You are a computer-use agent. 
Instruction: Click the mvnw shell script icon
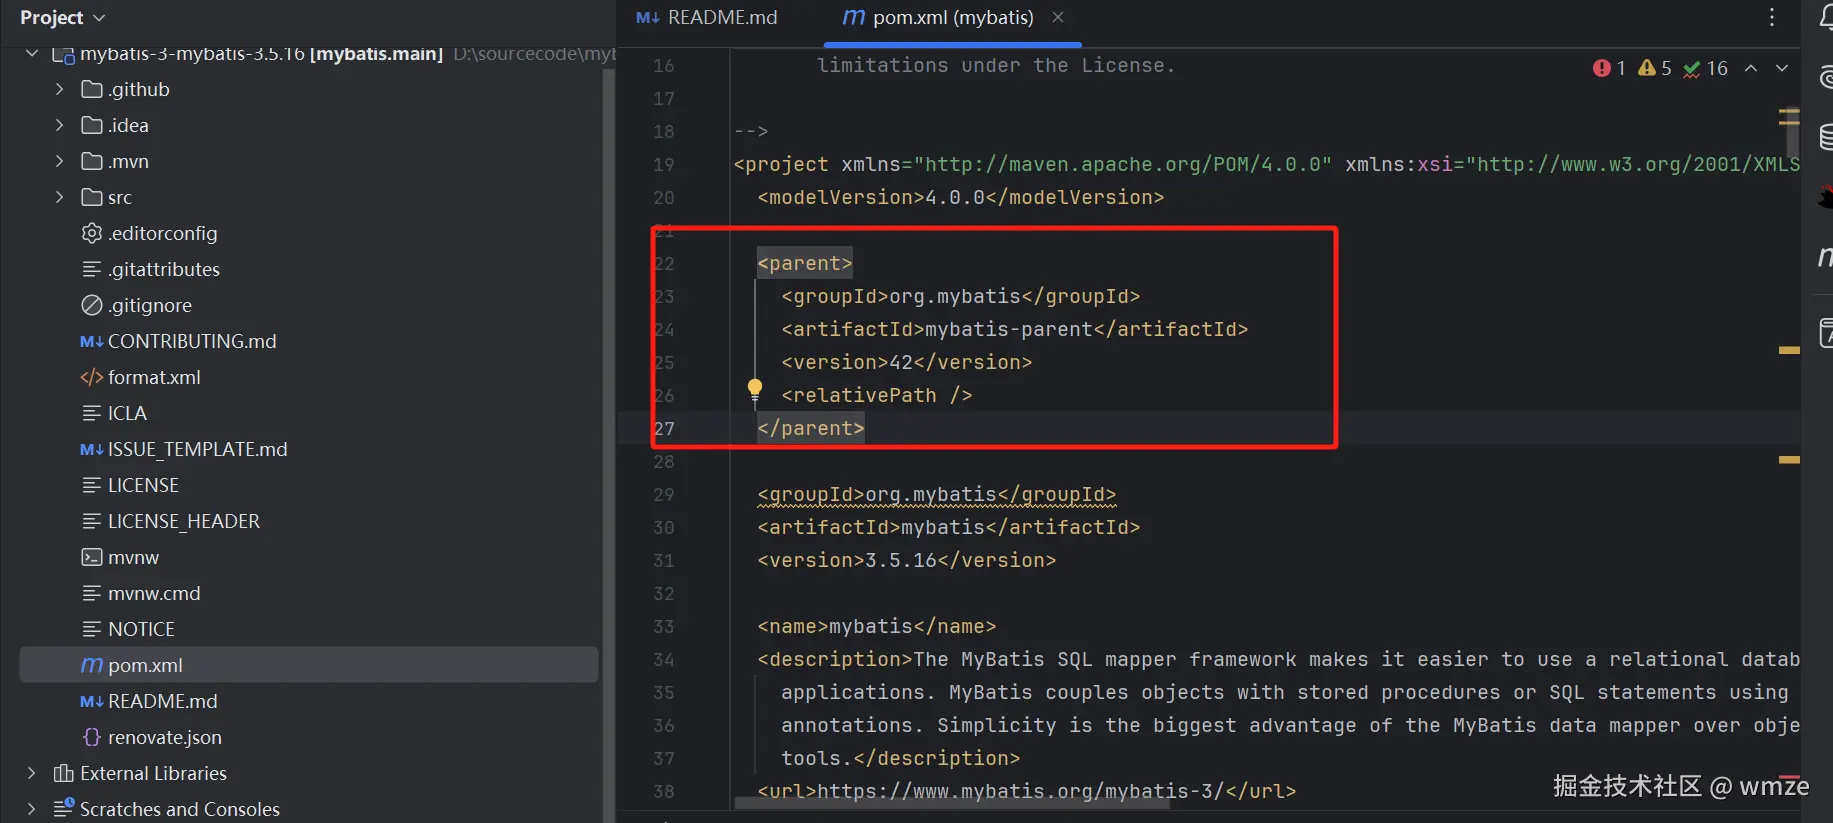point(92,557)
